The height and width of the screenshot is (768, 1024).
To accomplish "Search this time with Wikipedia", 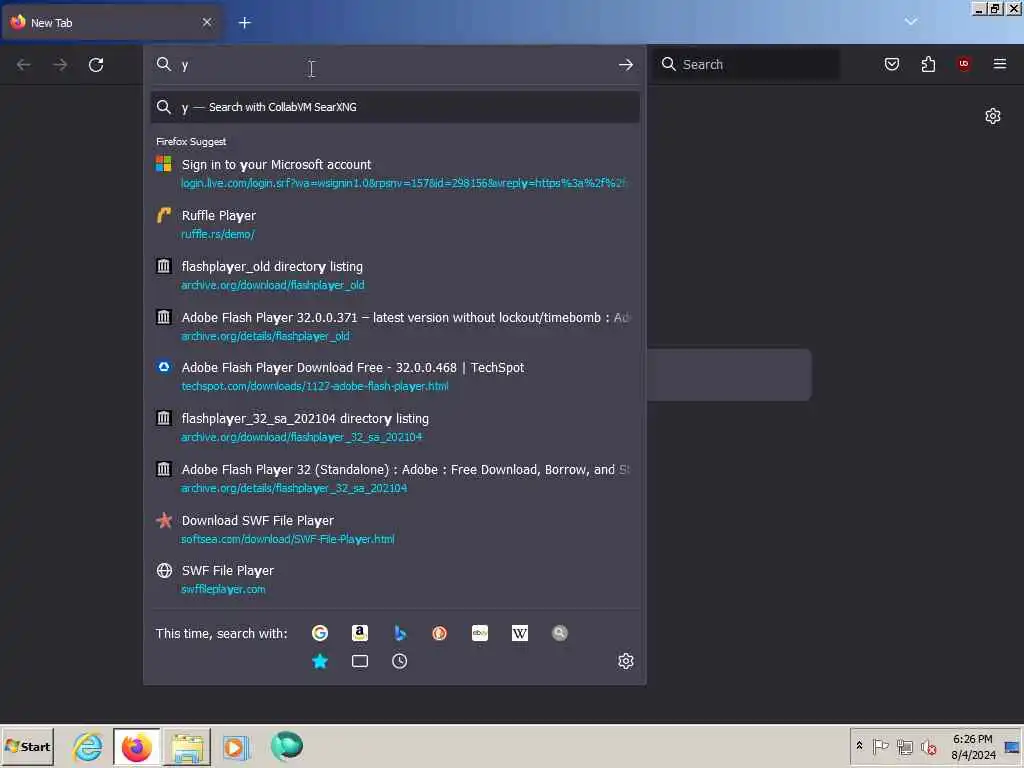I will pos(520,633).
